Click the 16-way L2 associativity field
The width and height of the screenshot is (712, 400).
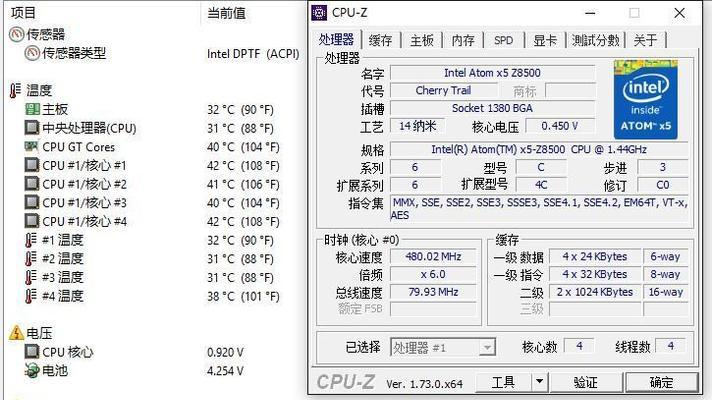[x=666, y=292]
